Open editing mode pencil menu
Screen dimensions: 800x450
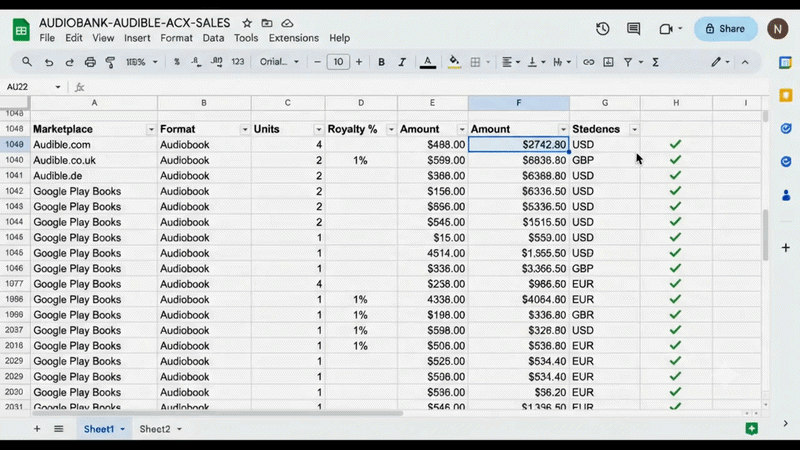tap(720, 62)
